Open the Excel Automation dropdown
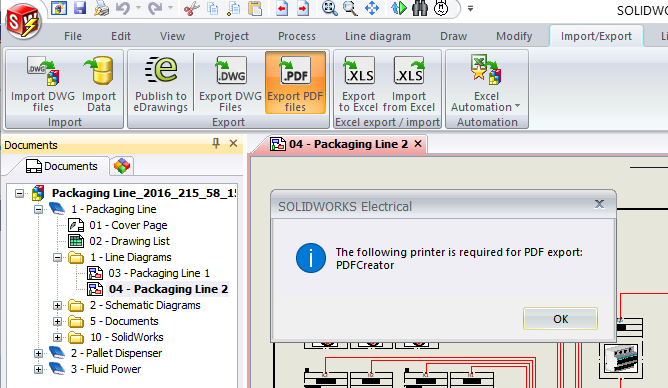 pos(486,83)
